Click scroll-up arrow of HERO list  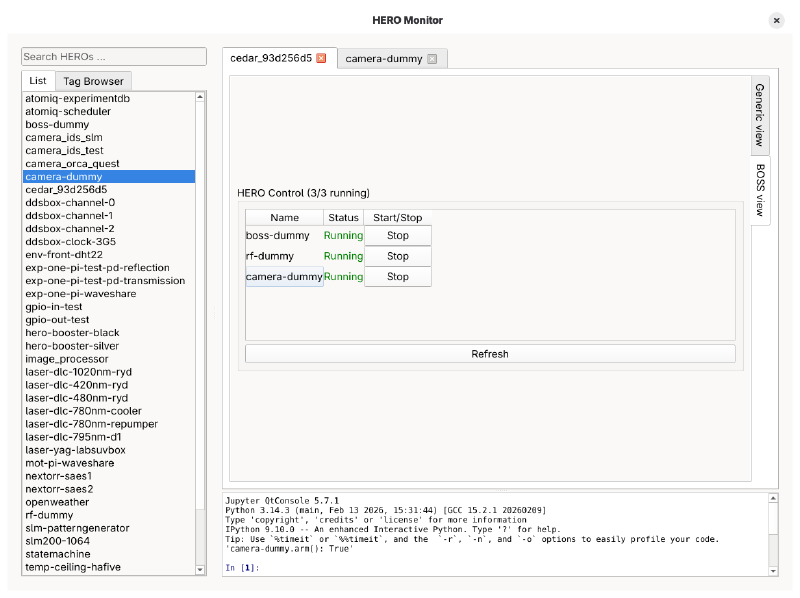point(201,97)
